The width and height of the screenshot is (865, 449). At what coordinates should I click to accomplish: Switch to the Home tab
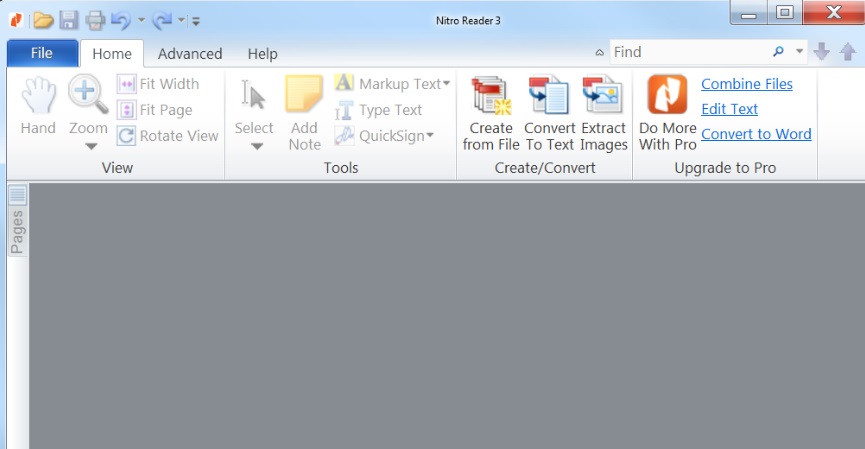tap(112, 54)
